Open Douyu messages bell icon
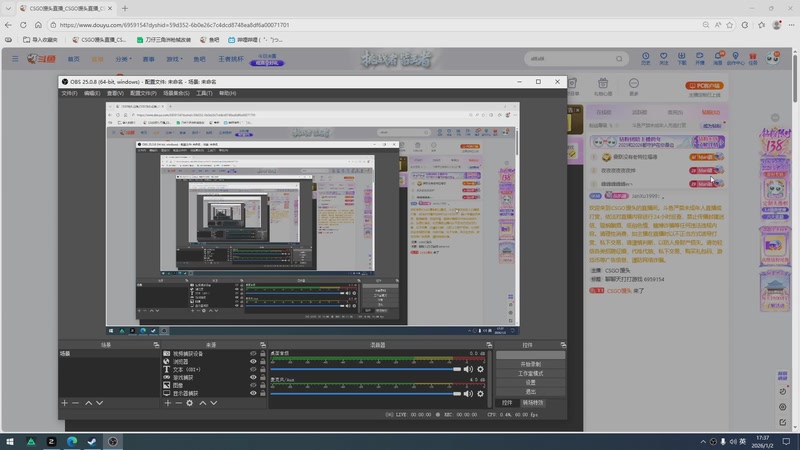The width and height of the screenshot is (800, 450). pyautogui.click(x=718, y=58)
